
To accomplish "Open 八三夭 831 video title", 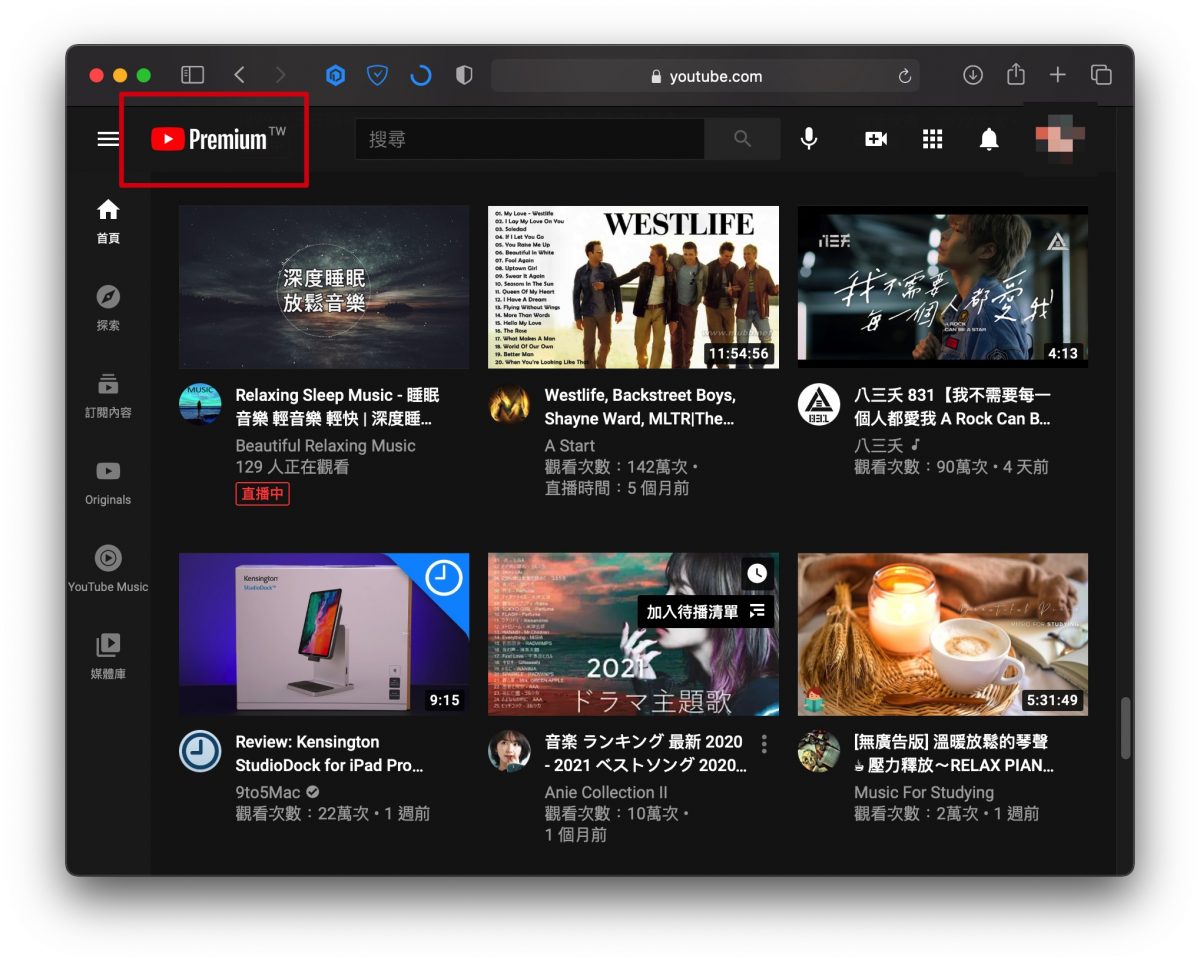I will tap(952, 407).
